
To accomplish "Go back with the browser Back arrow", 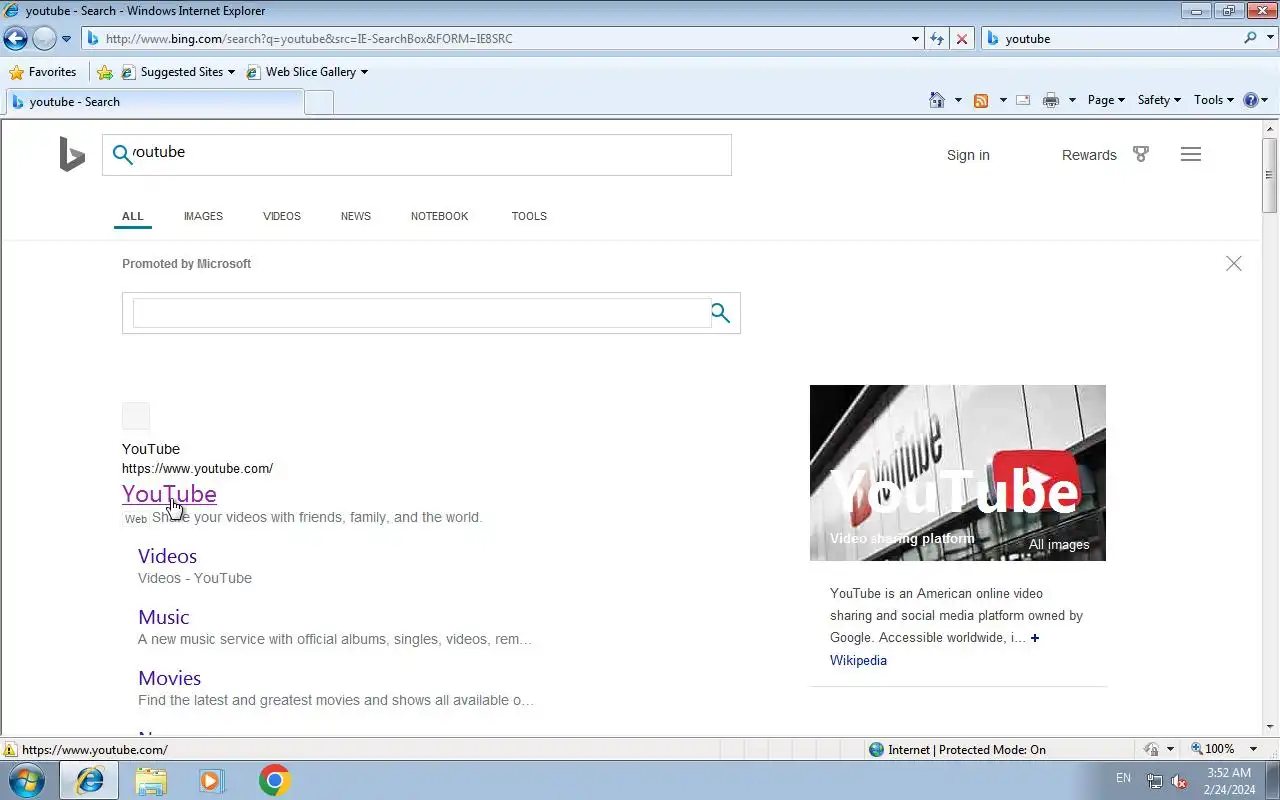I will point(15,39).
